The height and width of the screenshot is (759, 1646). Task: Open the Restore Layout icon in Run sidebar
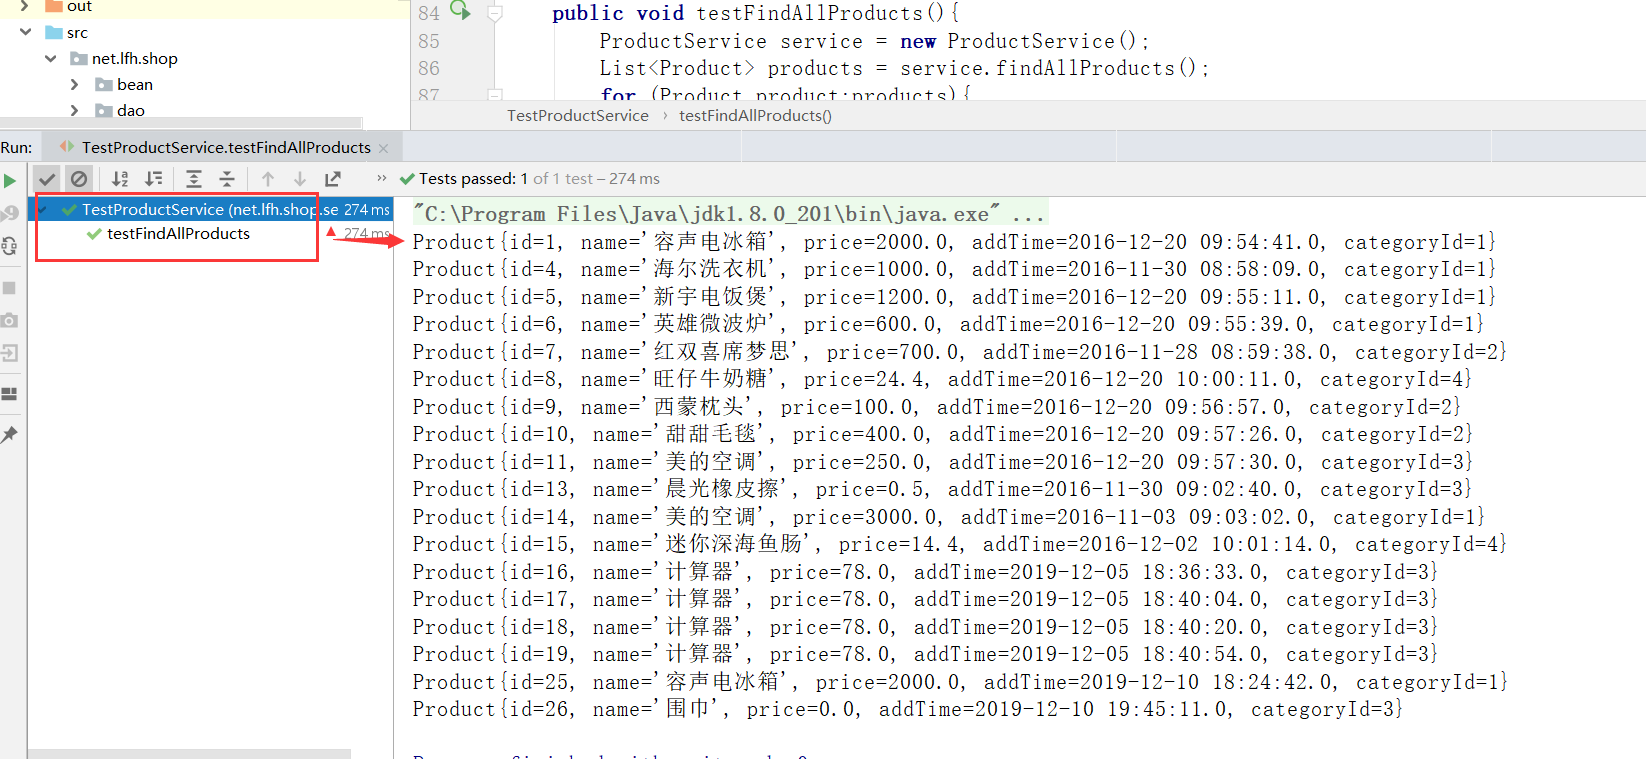pyautogui.click(x=10, y=394)
